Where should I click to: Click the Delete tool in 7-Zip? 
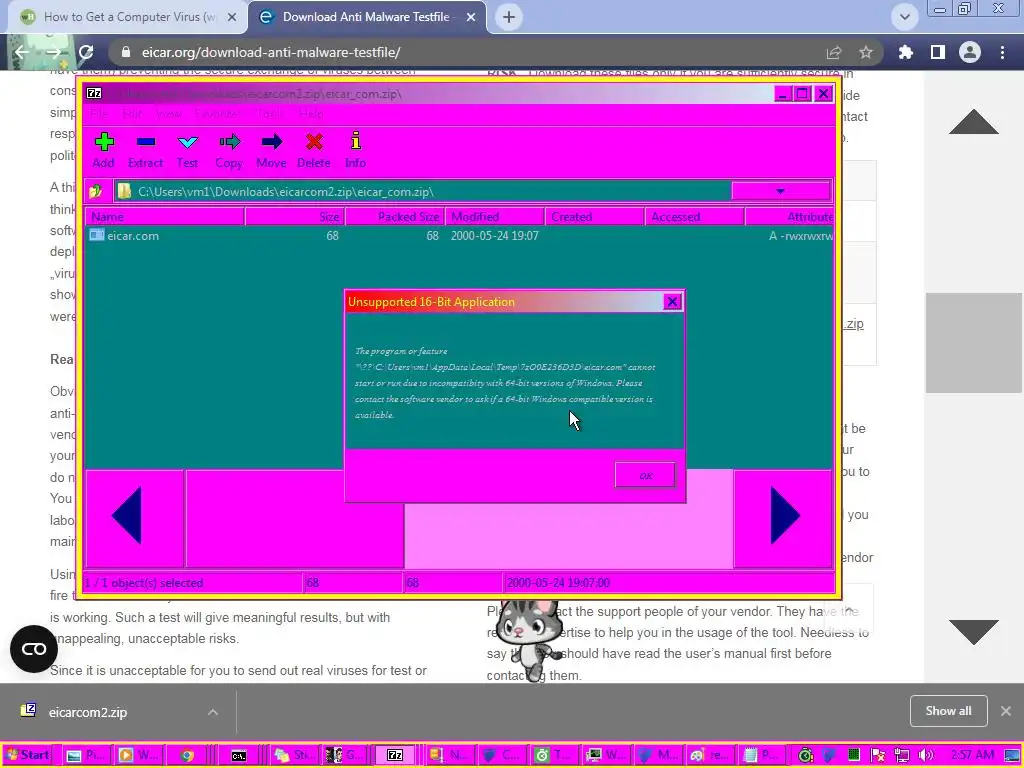[313, 151]
